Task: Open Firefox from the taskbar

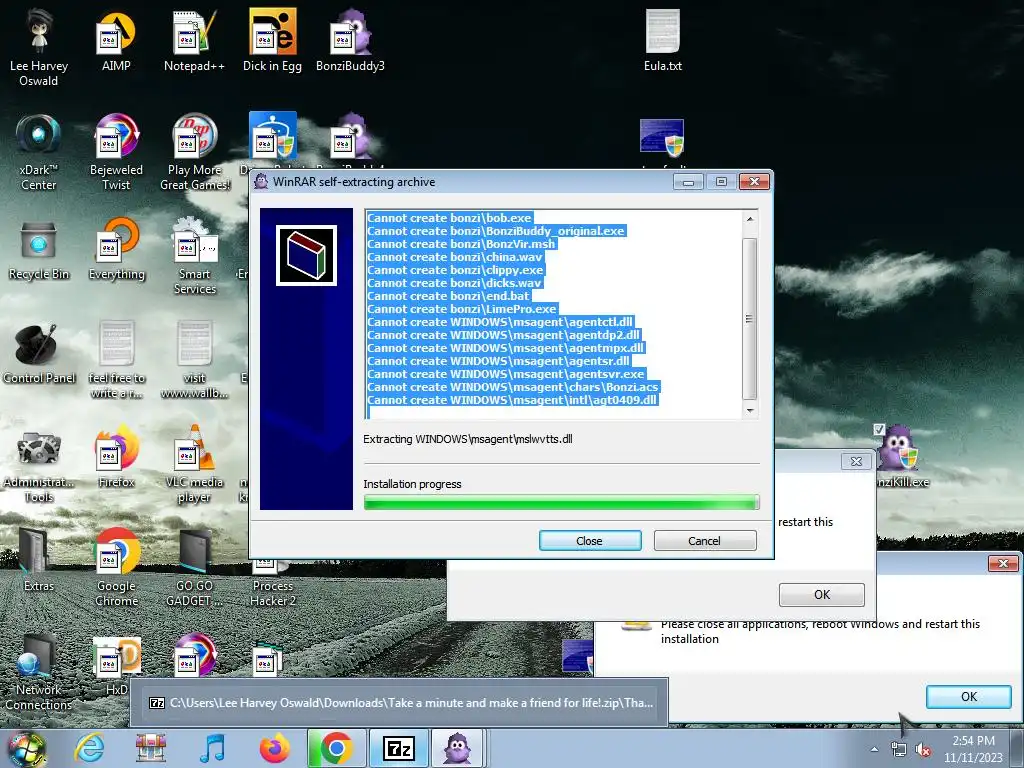Action: click(x=274, y=748)
